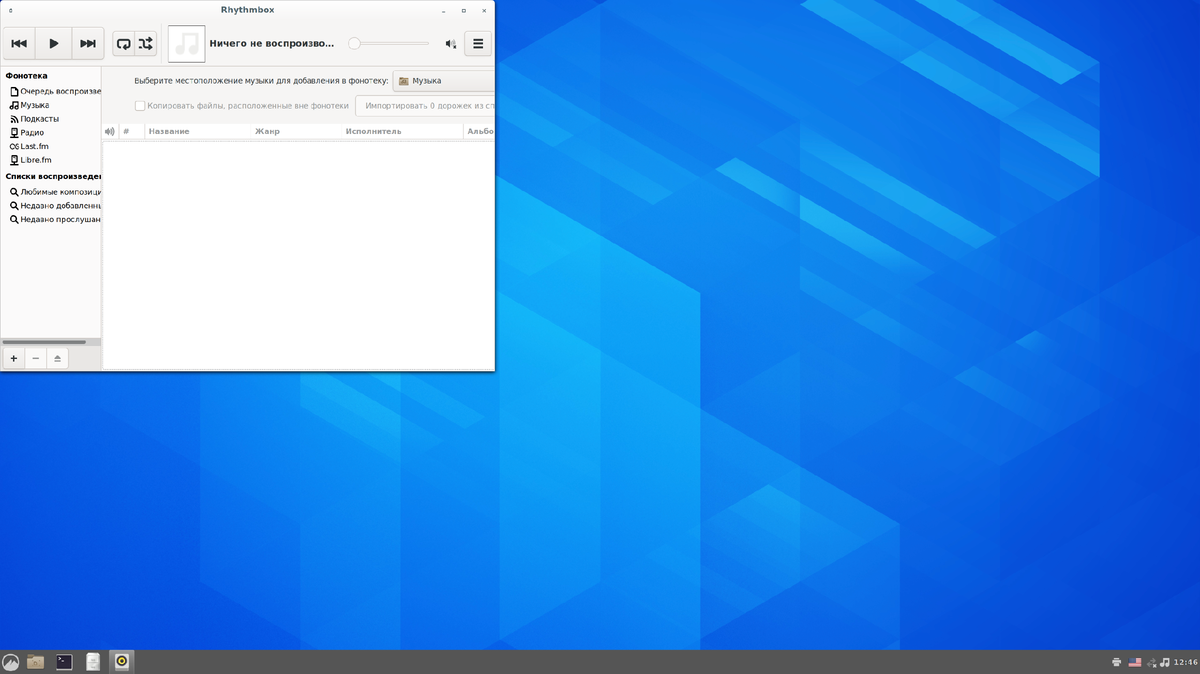
Task: Click the eject device button
Action: tap(58, 358)
